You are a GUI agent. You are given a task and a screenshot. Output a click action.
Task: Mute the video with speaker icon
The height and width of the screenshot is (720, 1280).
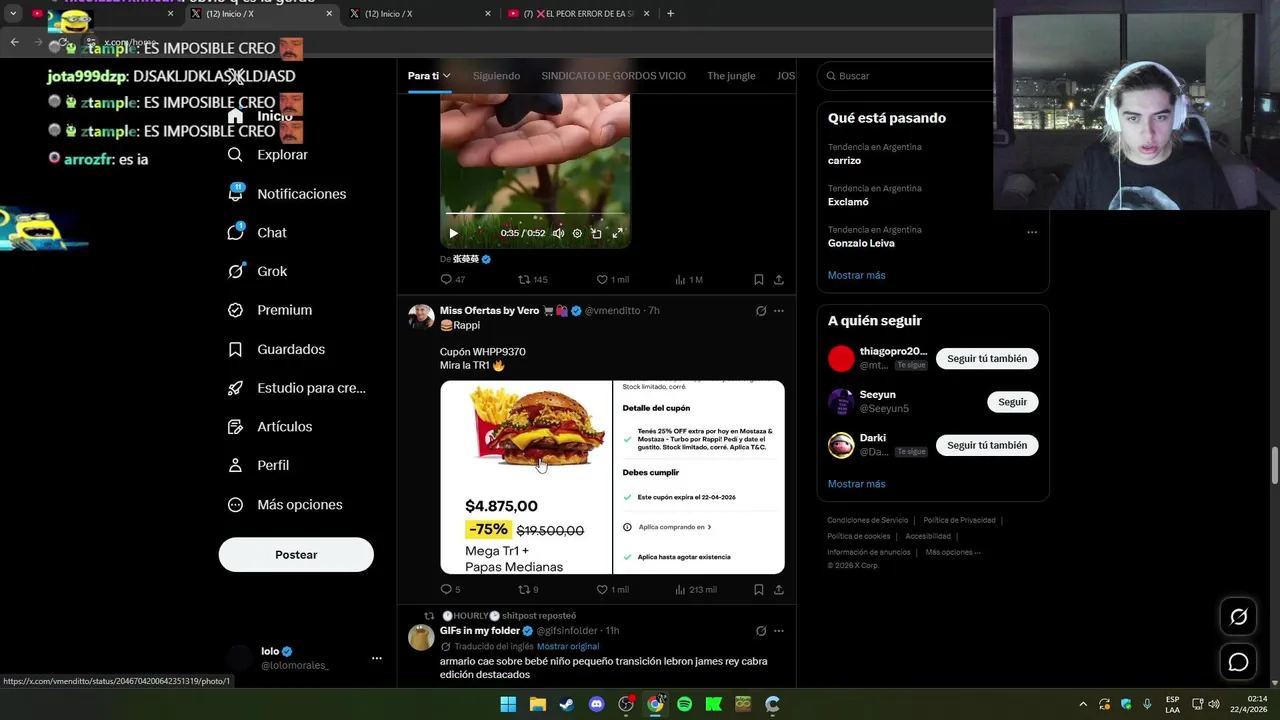(558, 233)
